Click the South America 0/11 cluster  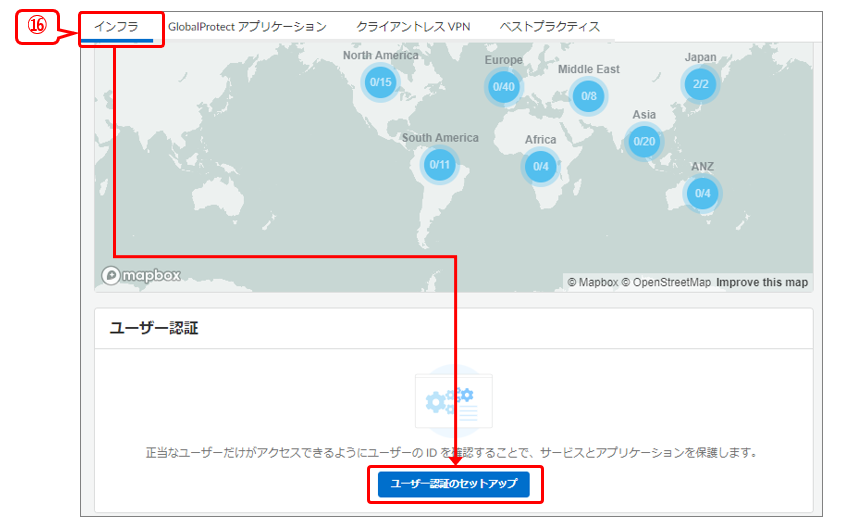click(439, 164)
